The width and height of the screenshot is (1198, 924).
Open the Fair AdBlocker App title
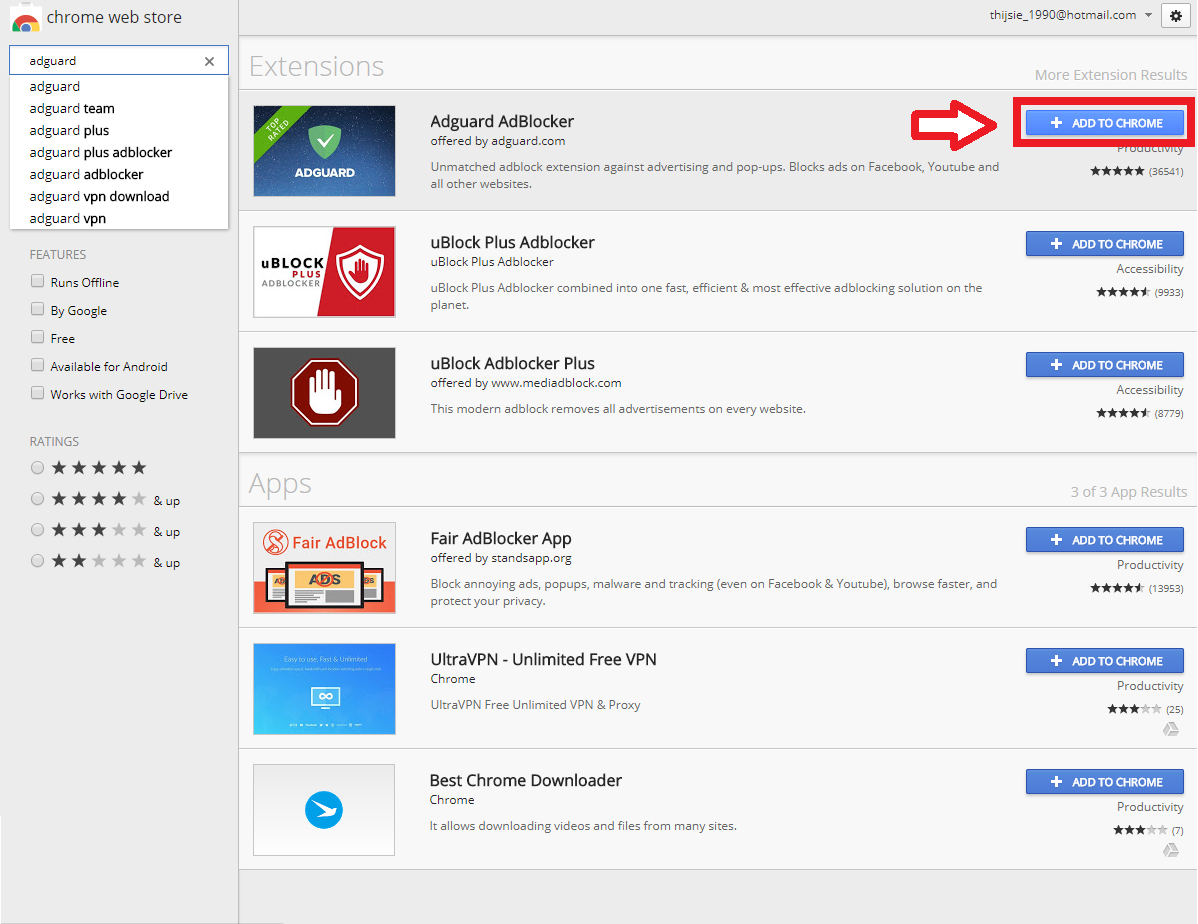[x=500, y=538]
